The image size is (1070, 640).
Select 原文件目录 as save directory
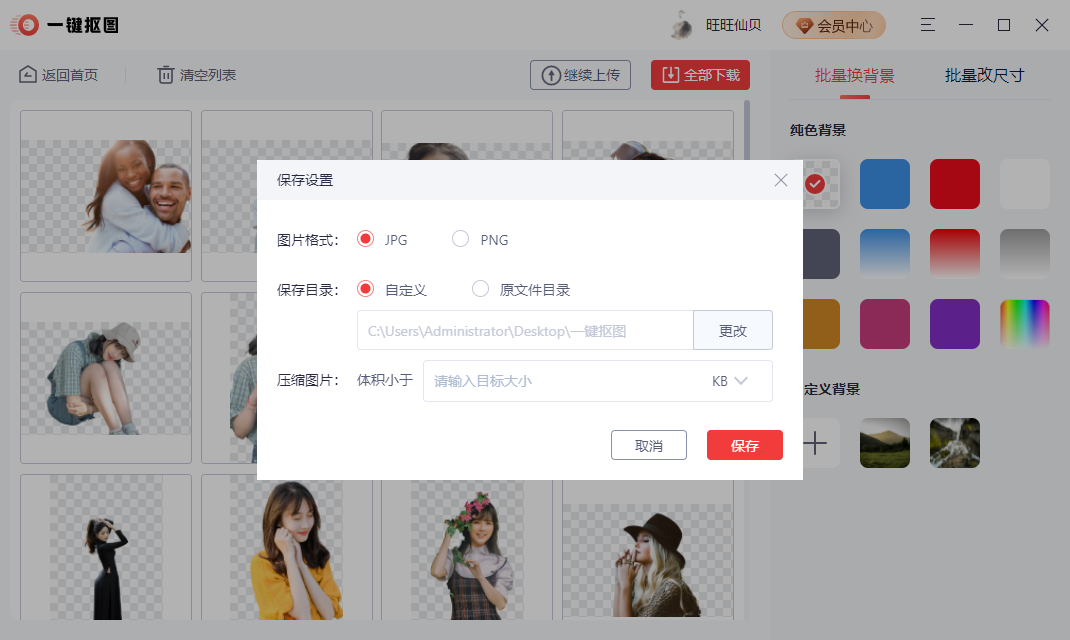coord(480,289)
